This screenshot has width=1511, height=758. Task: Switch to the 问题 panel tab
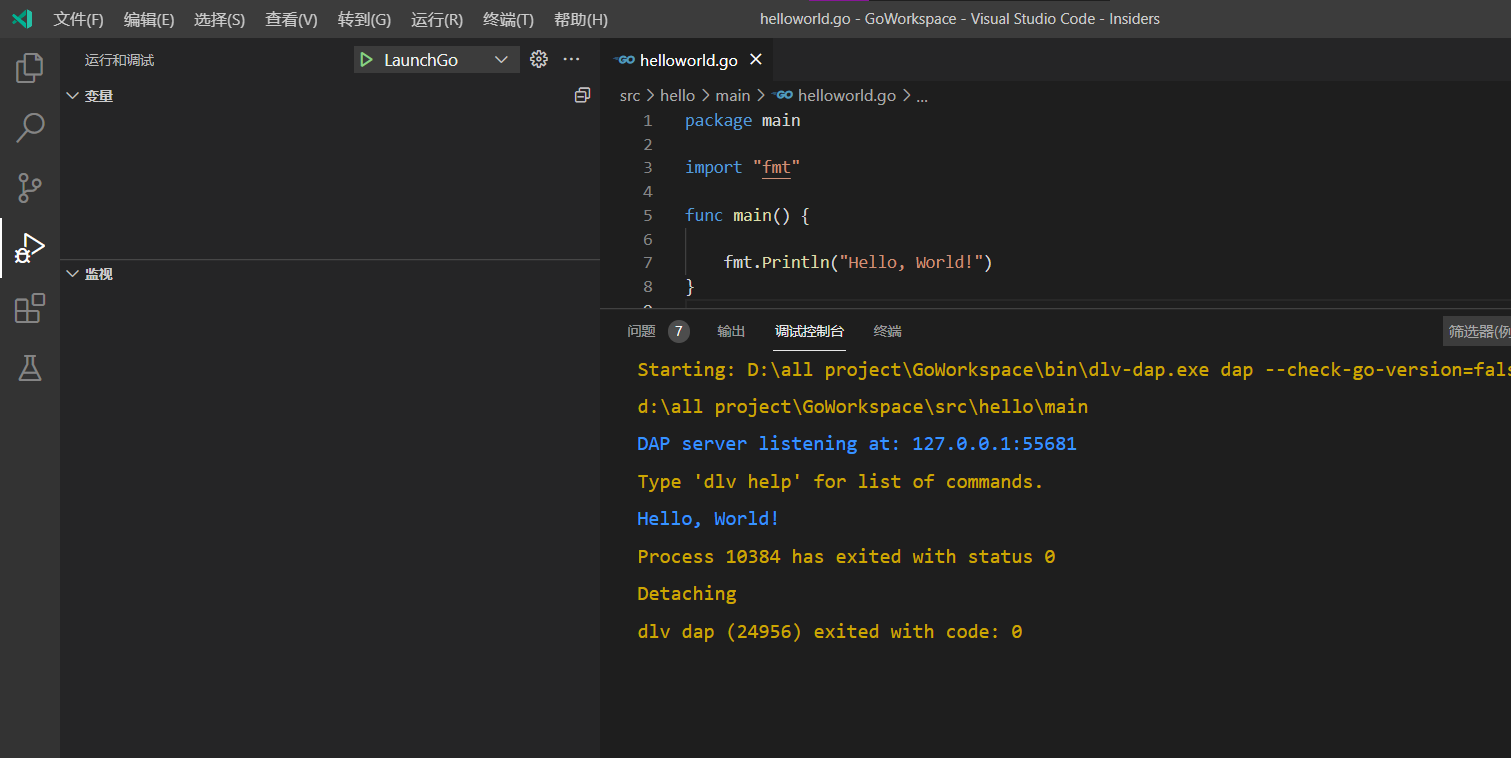[641, 332]
